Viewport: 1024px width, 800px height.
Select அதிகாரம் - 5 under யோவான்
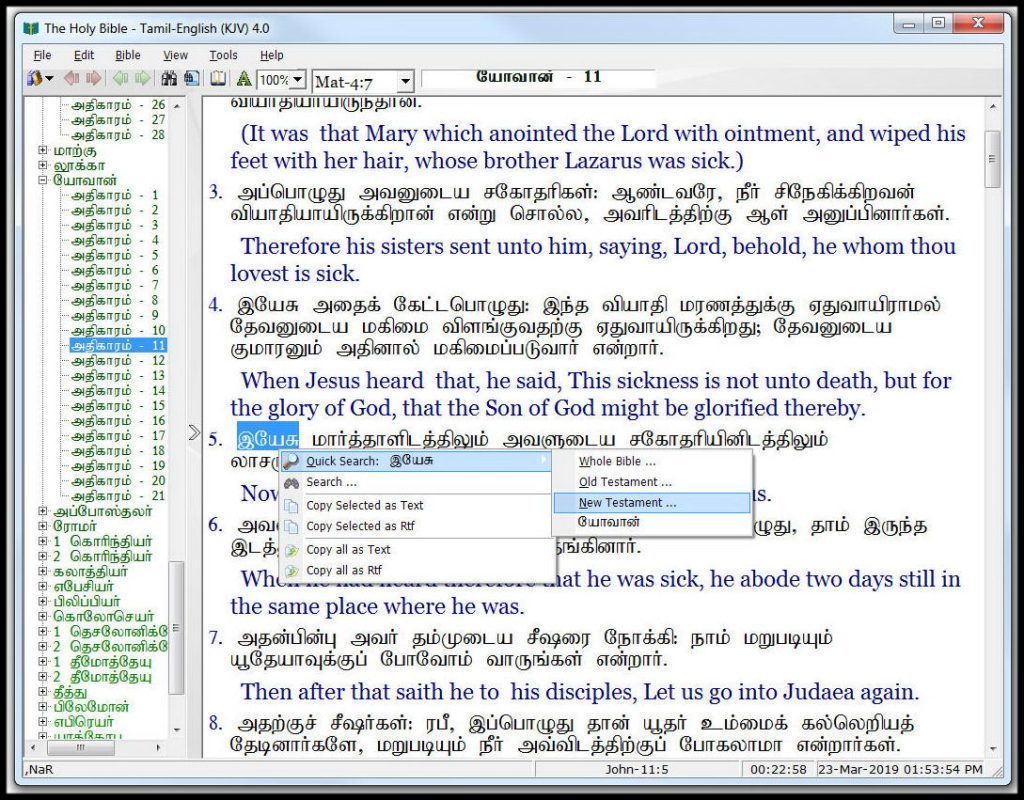point(115,255)
